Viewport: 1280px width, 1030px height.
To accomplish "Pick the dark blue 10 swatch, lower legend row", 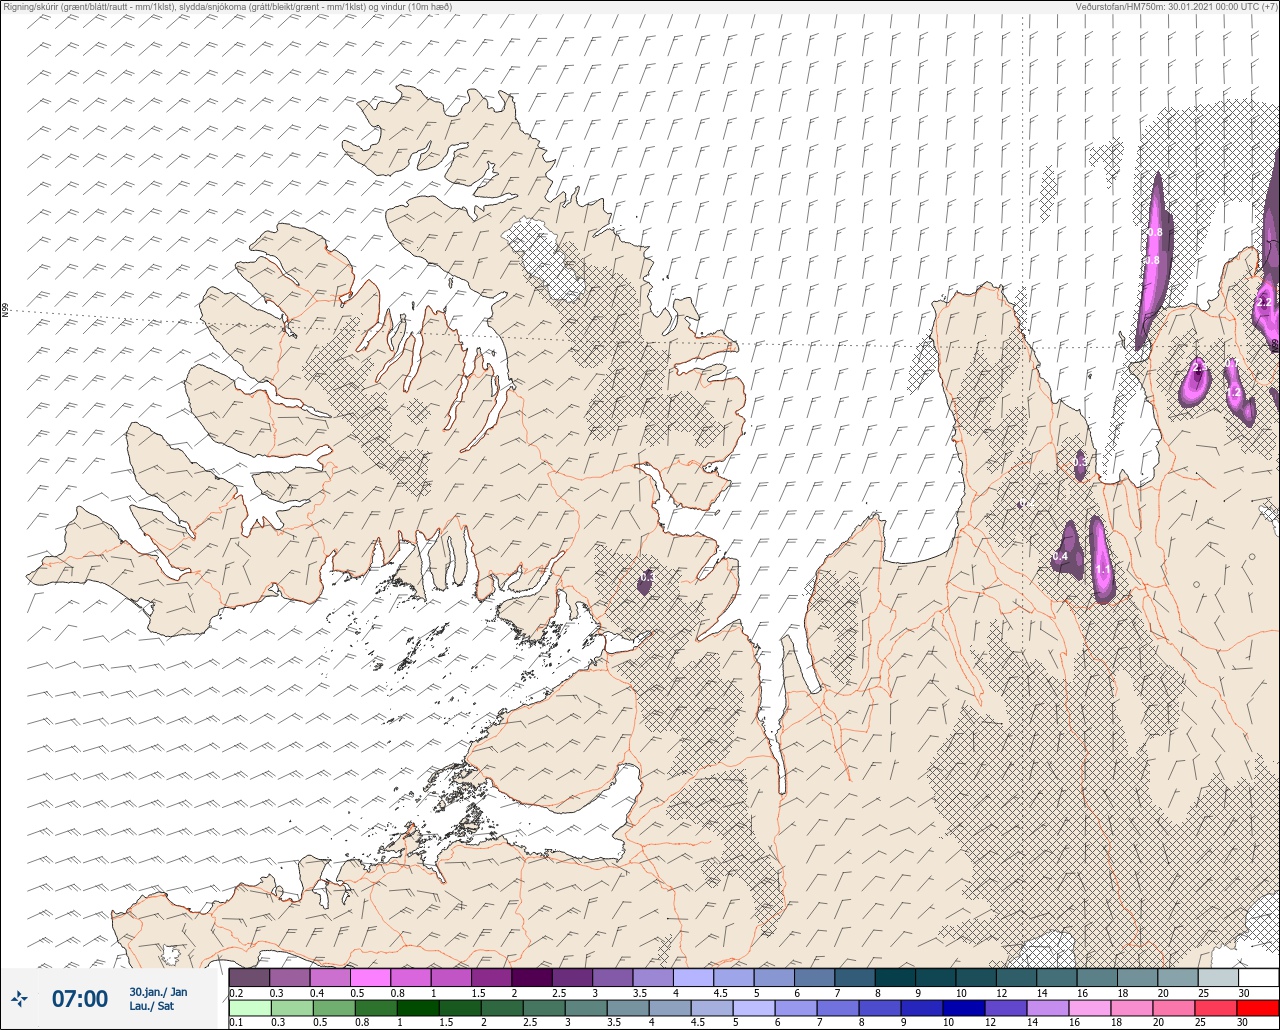I will [x=963, y=1008].
